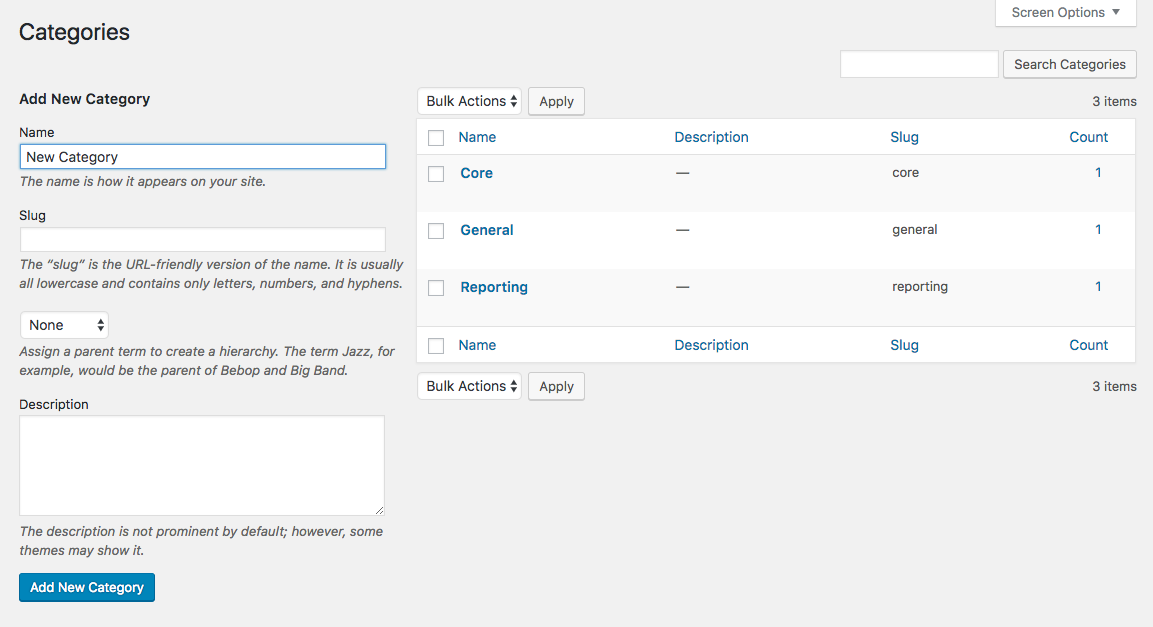Tick the checkbox for General category
Viewport: 1153px width, 627px height.
click(436, 231)
